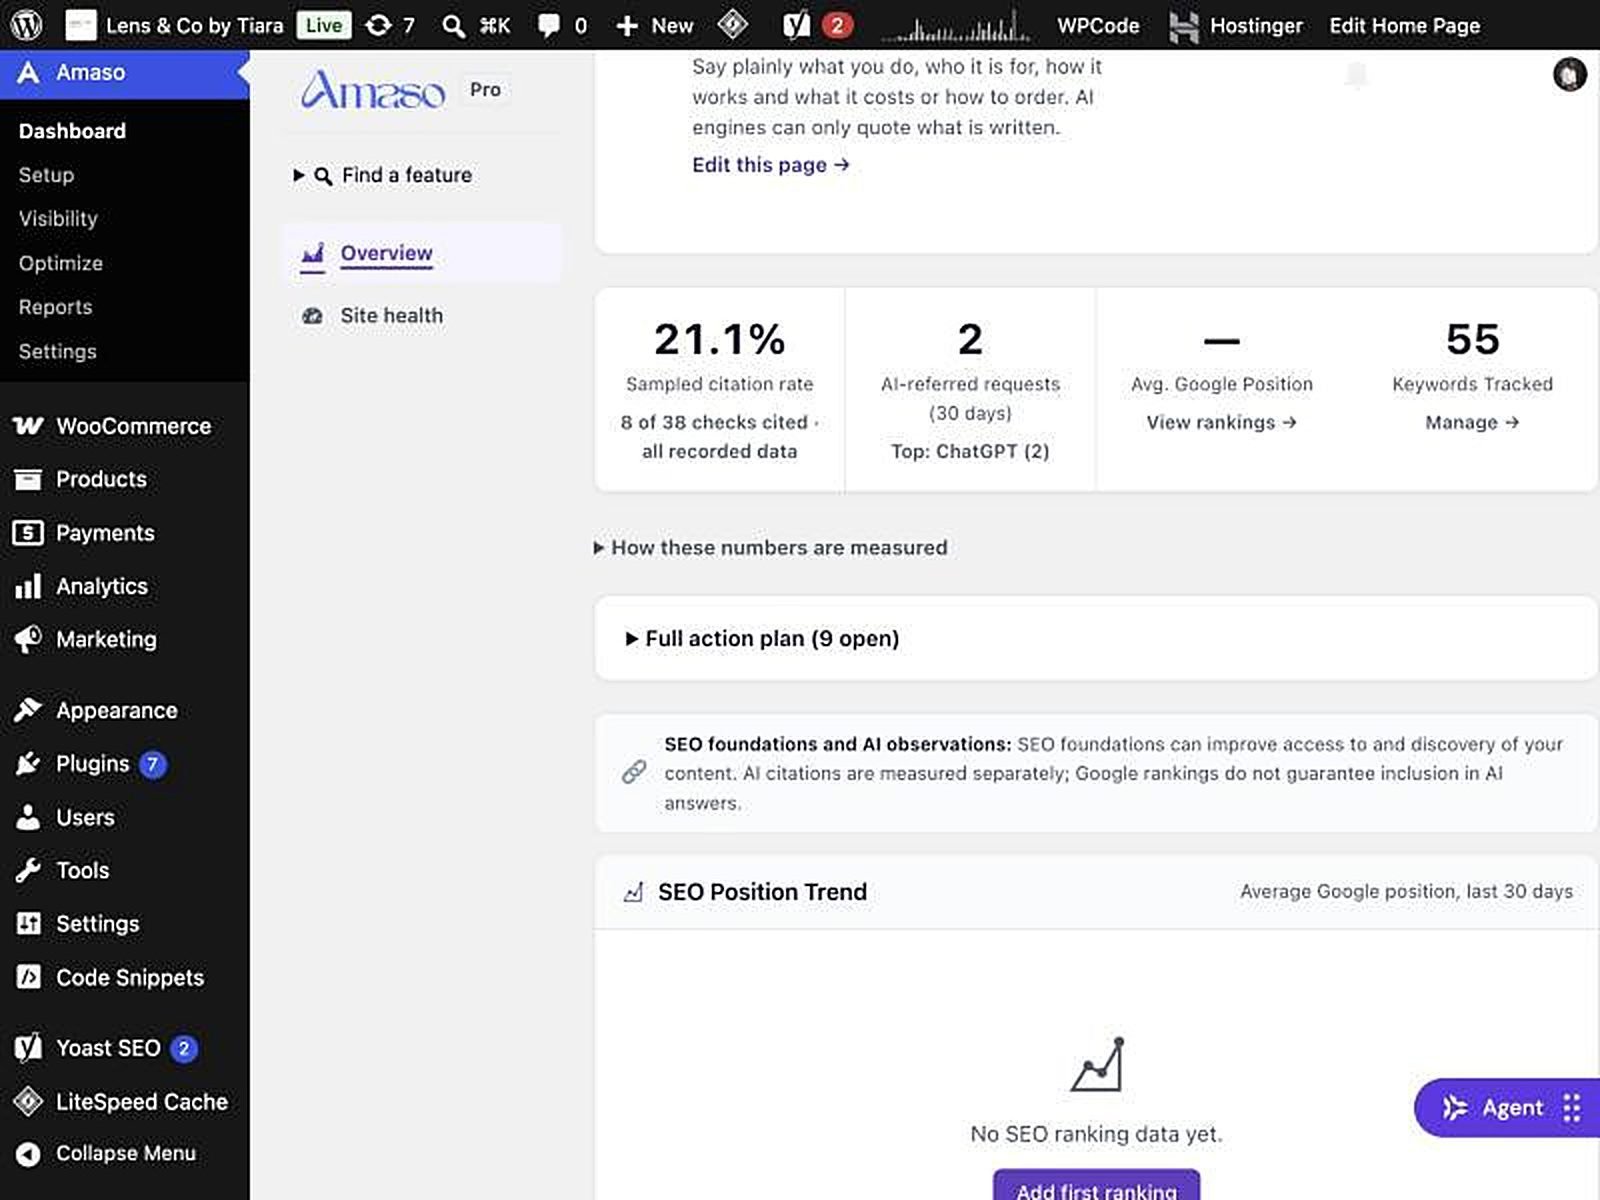The image size is (1600, 1200).
Task: Click the link icon in SEO foundations note
Action: pos(633,772)
